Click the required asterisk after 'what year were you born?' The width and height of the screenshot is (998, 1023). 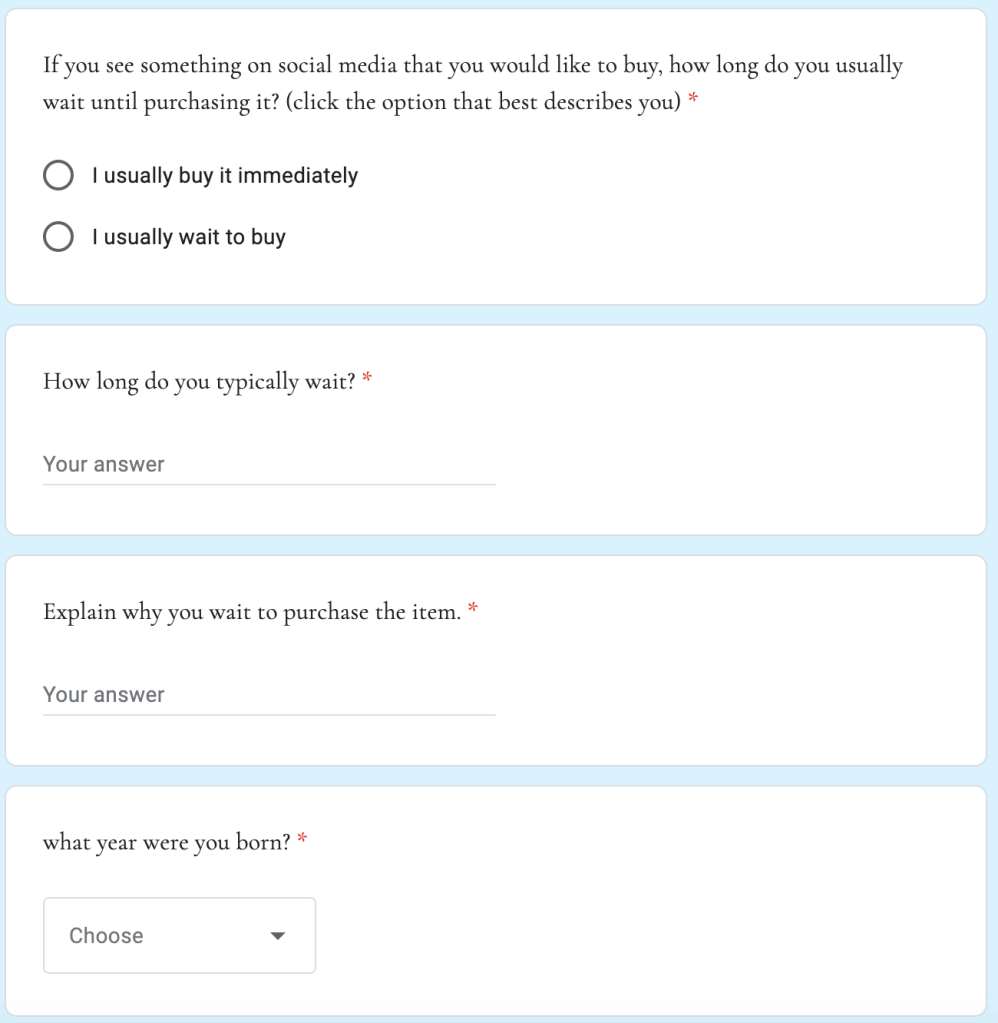tap(302, 842)
